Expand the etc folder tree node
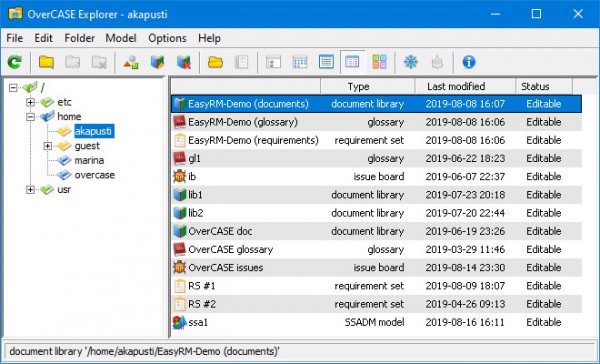This screenshot has width=600, height=364. click(x=31, y=102)
